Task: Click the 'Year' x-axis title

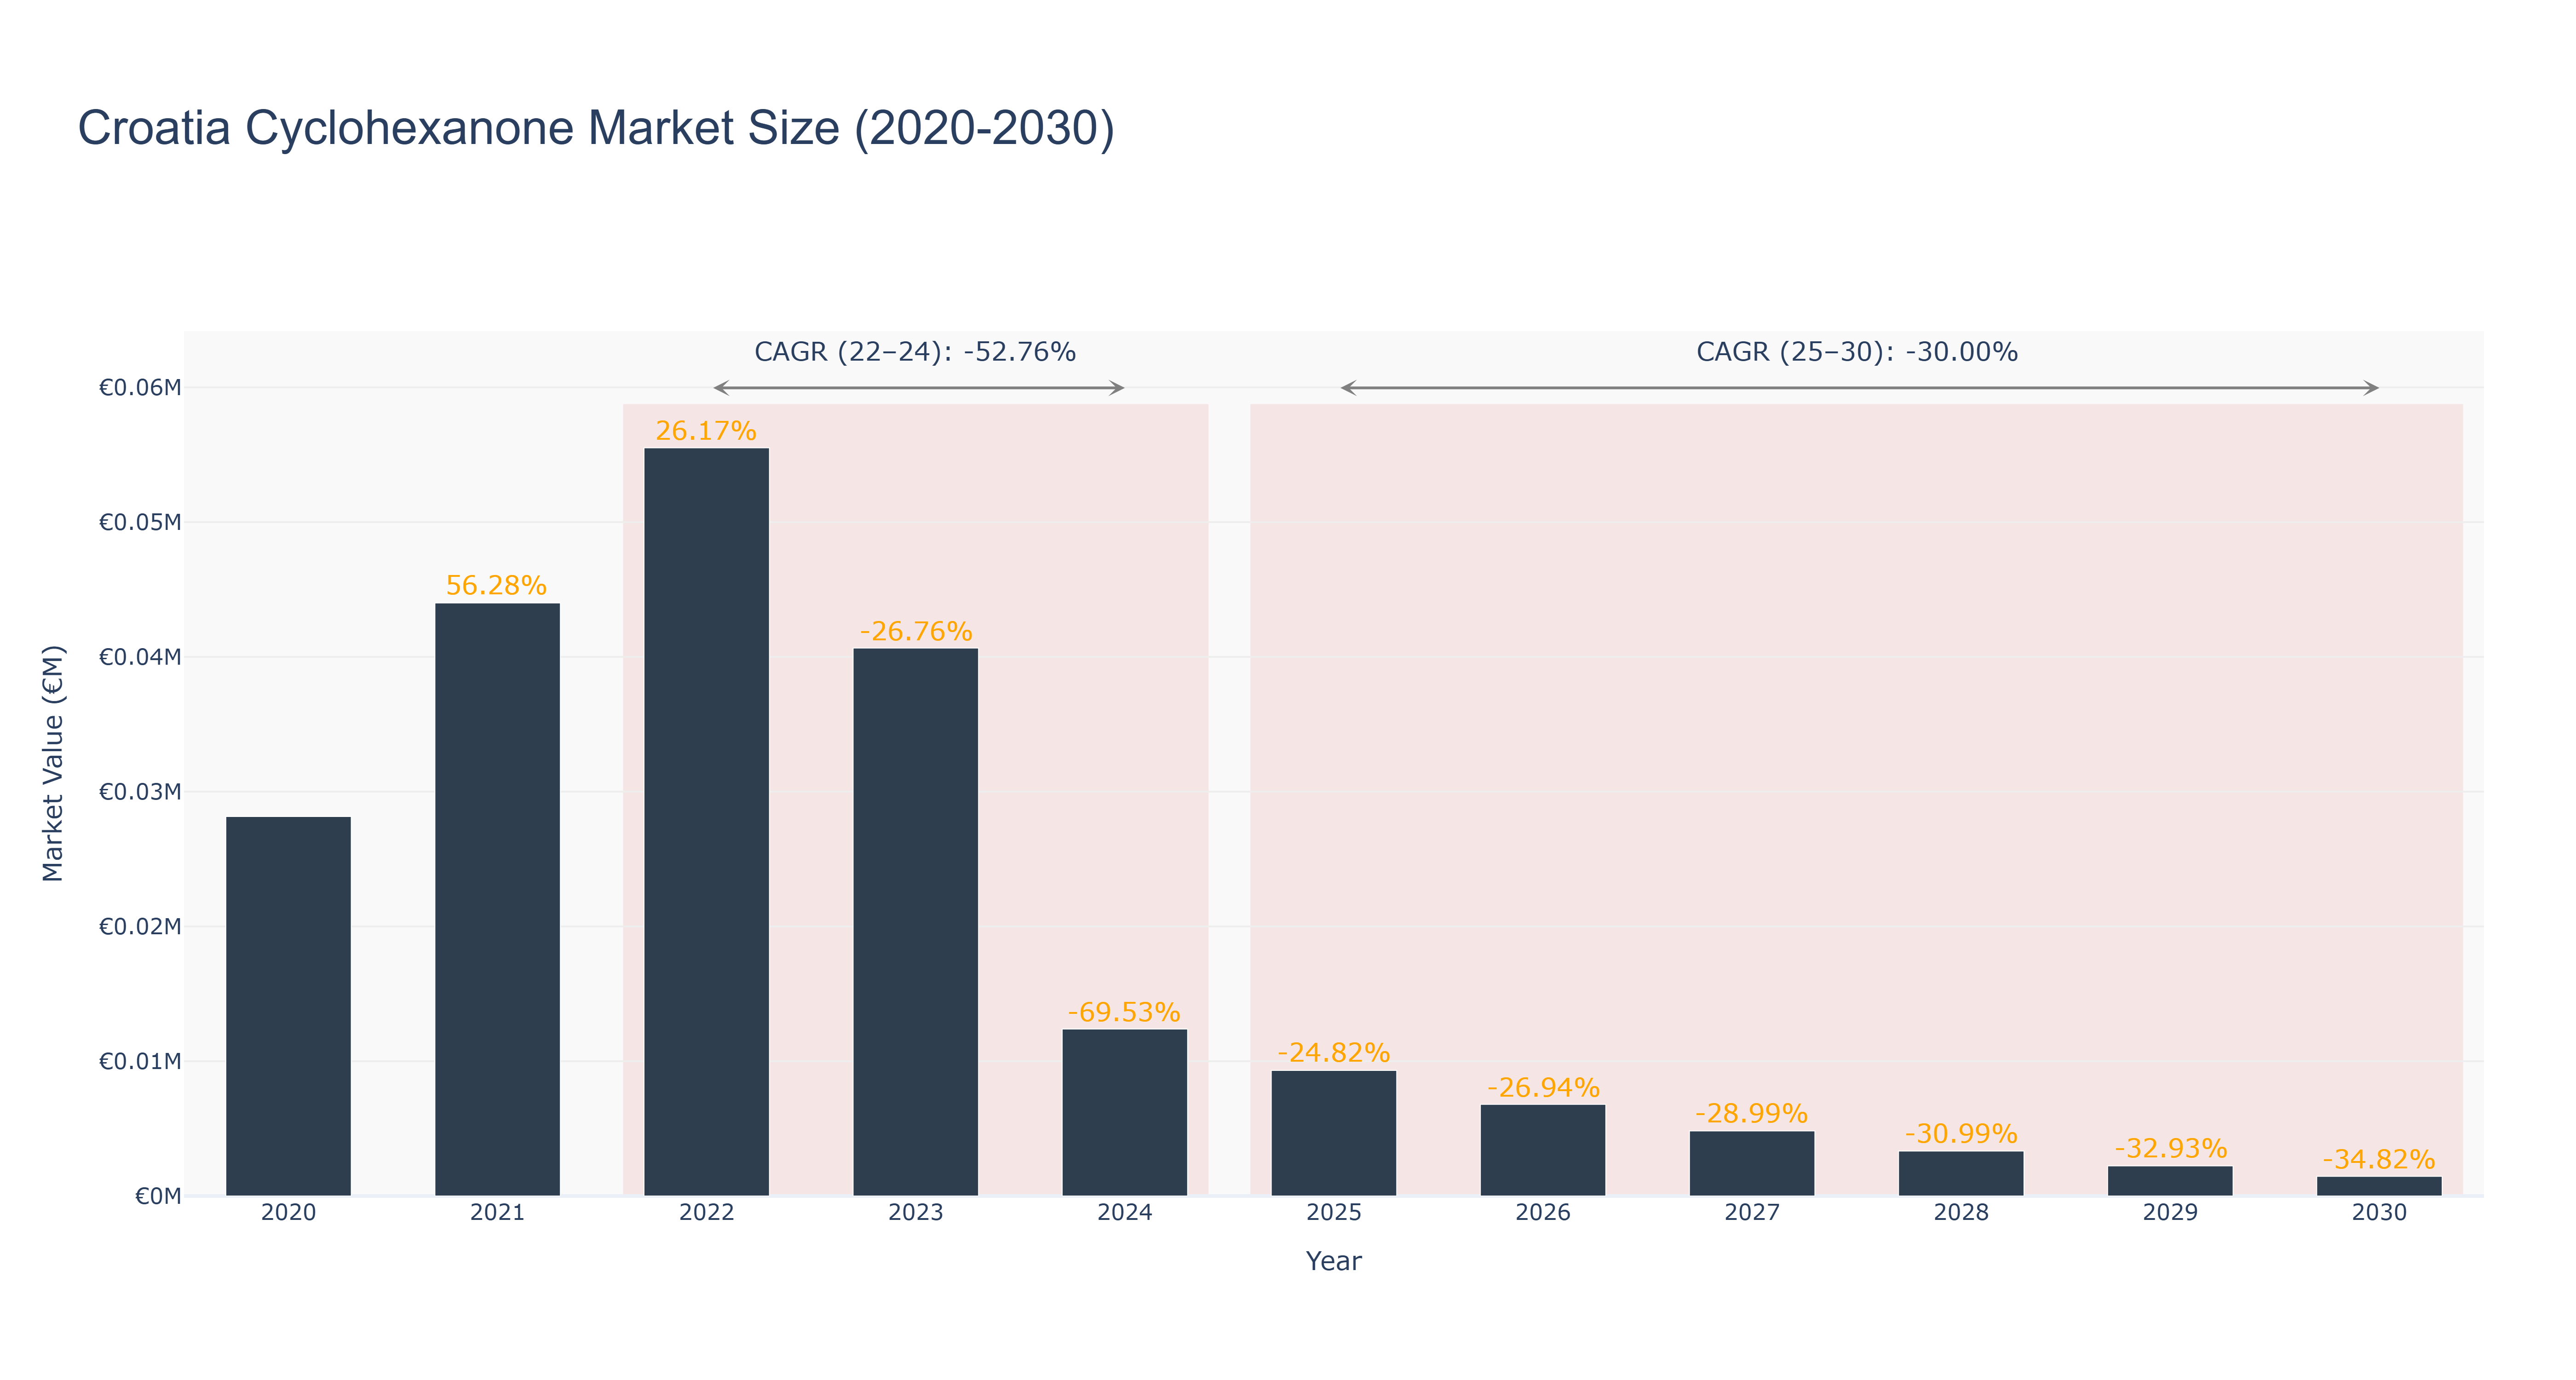Action: click(x=1333, y=1261)
